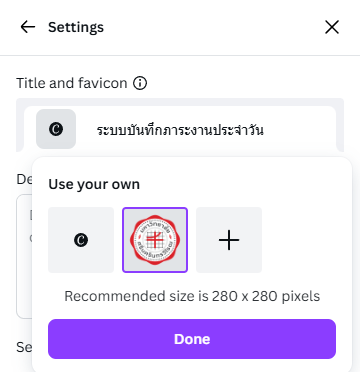Confirm favicon selection with Done
Image resolution: width=360 pixels, height=372 pixels.
tap(192, 339)
